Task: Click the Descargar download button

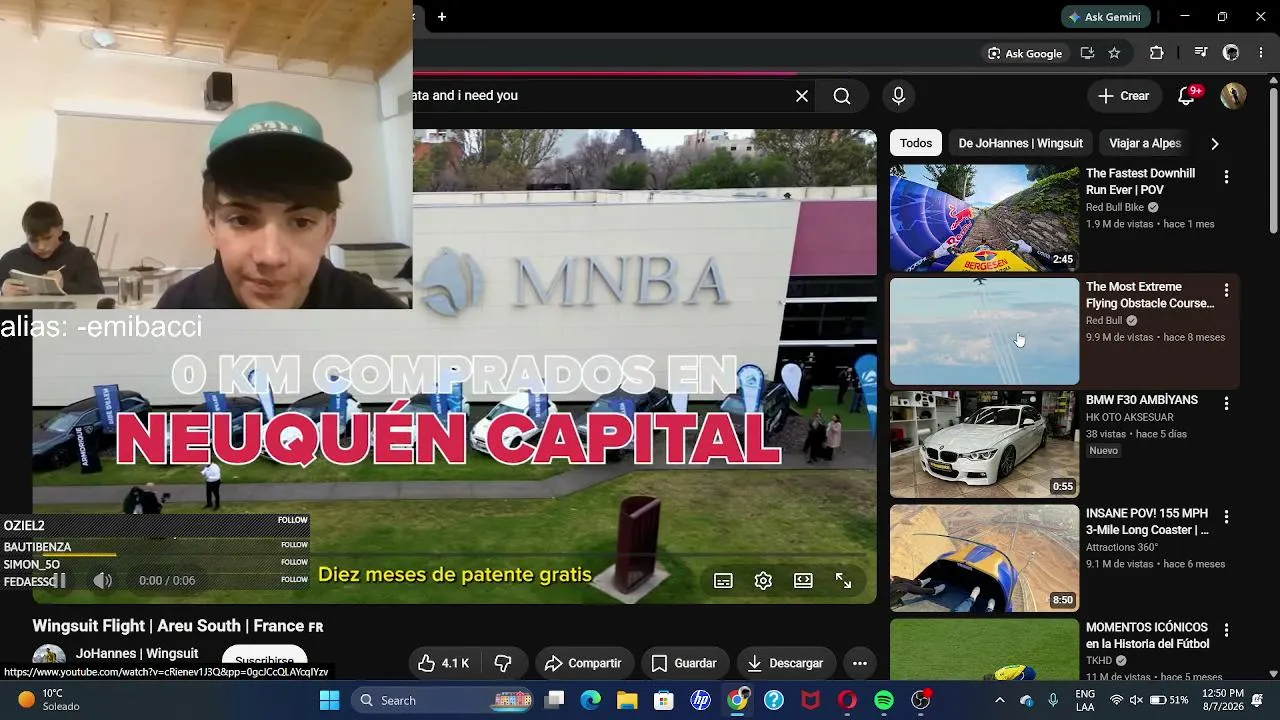Action: pos(786,663)
